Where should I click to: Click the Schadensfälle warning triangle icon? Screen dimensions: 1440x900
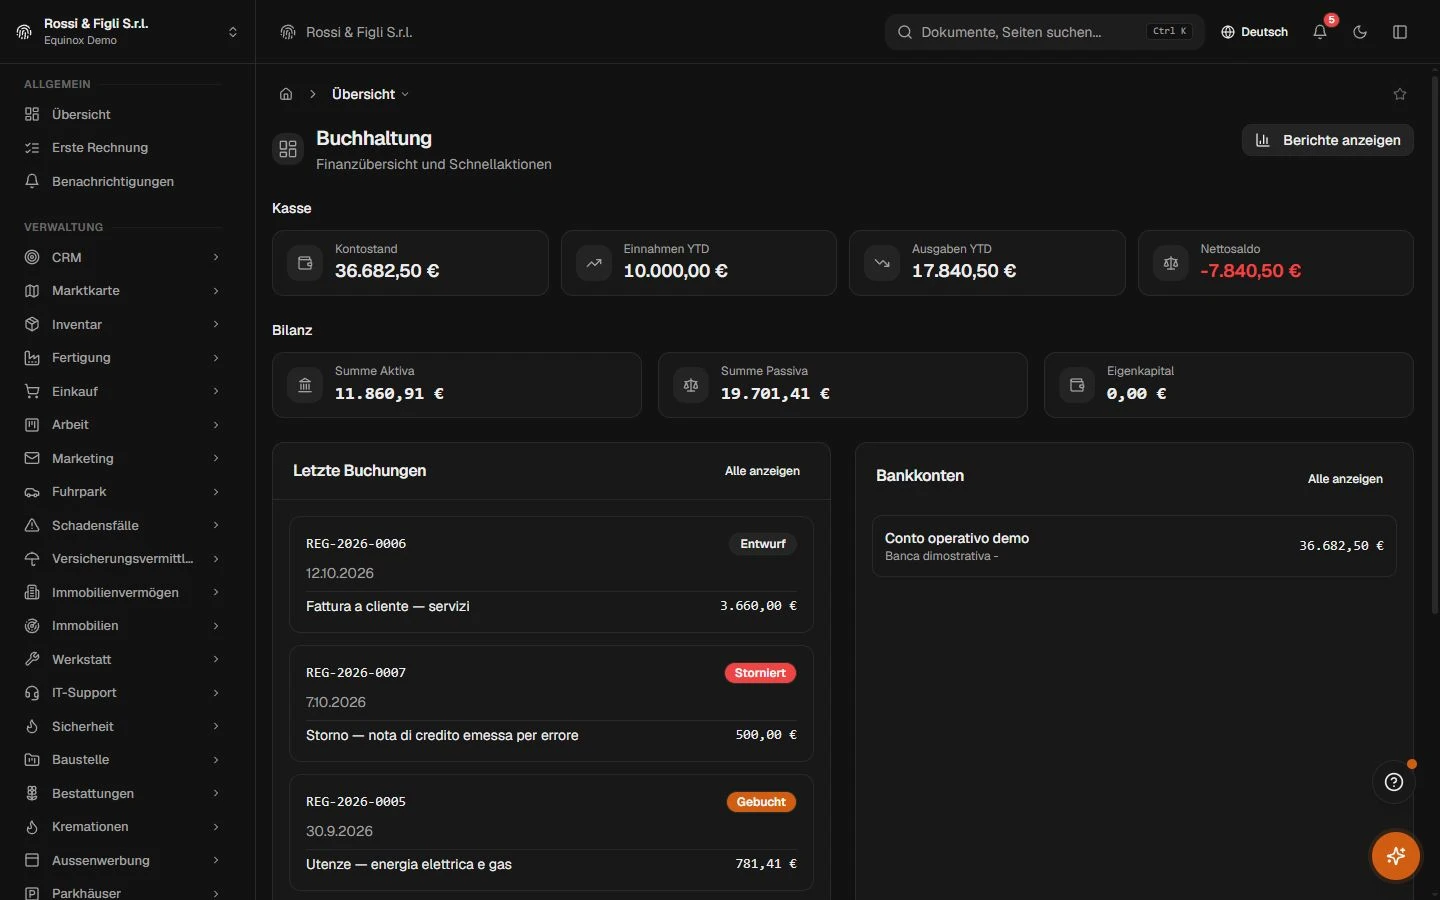tap(32, 525)
